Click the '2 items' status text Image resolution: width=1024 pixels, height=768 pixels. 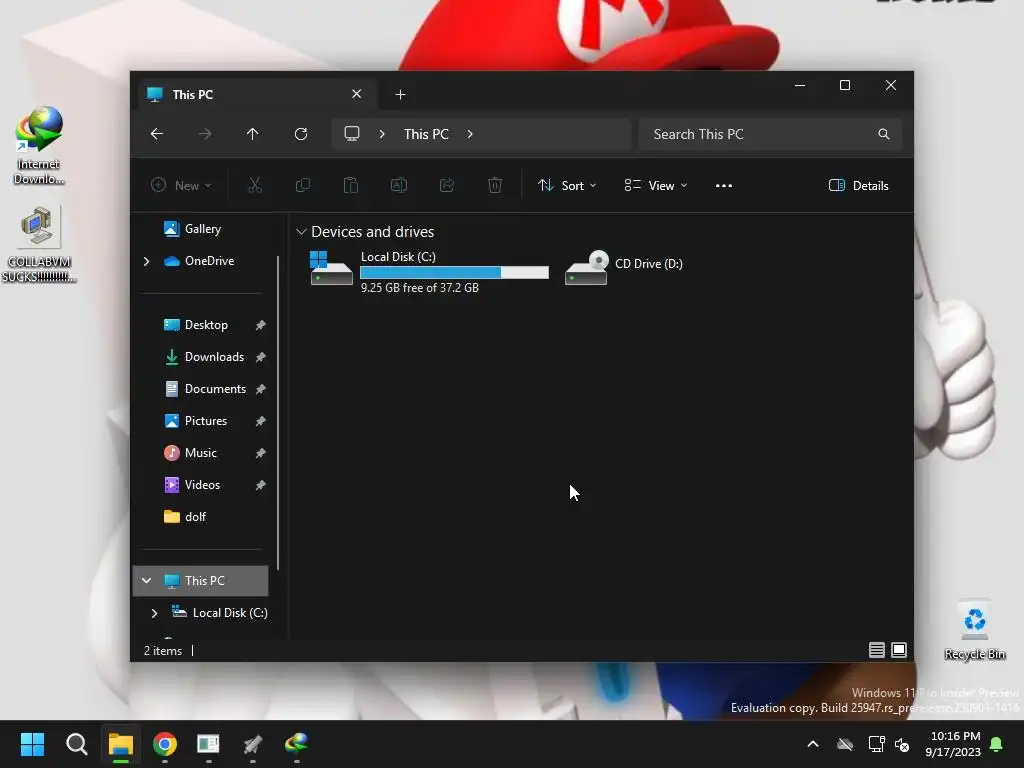(x=163, y=651)
